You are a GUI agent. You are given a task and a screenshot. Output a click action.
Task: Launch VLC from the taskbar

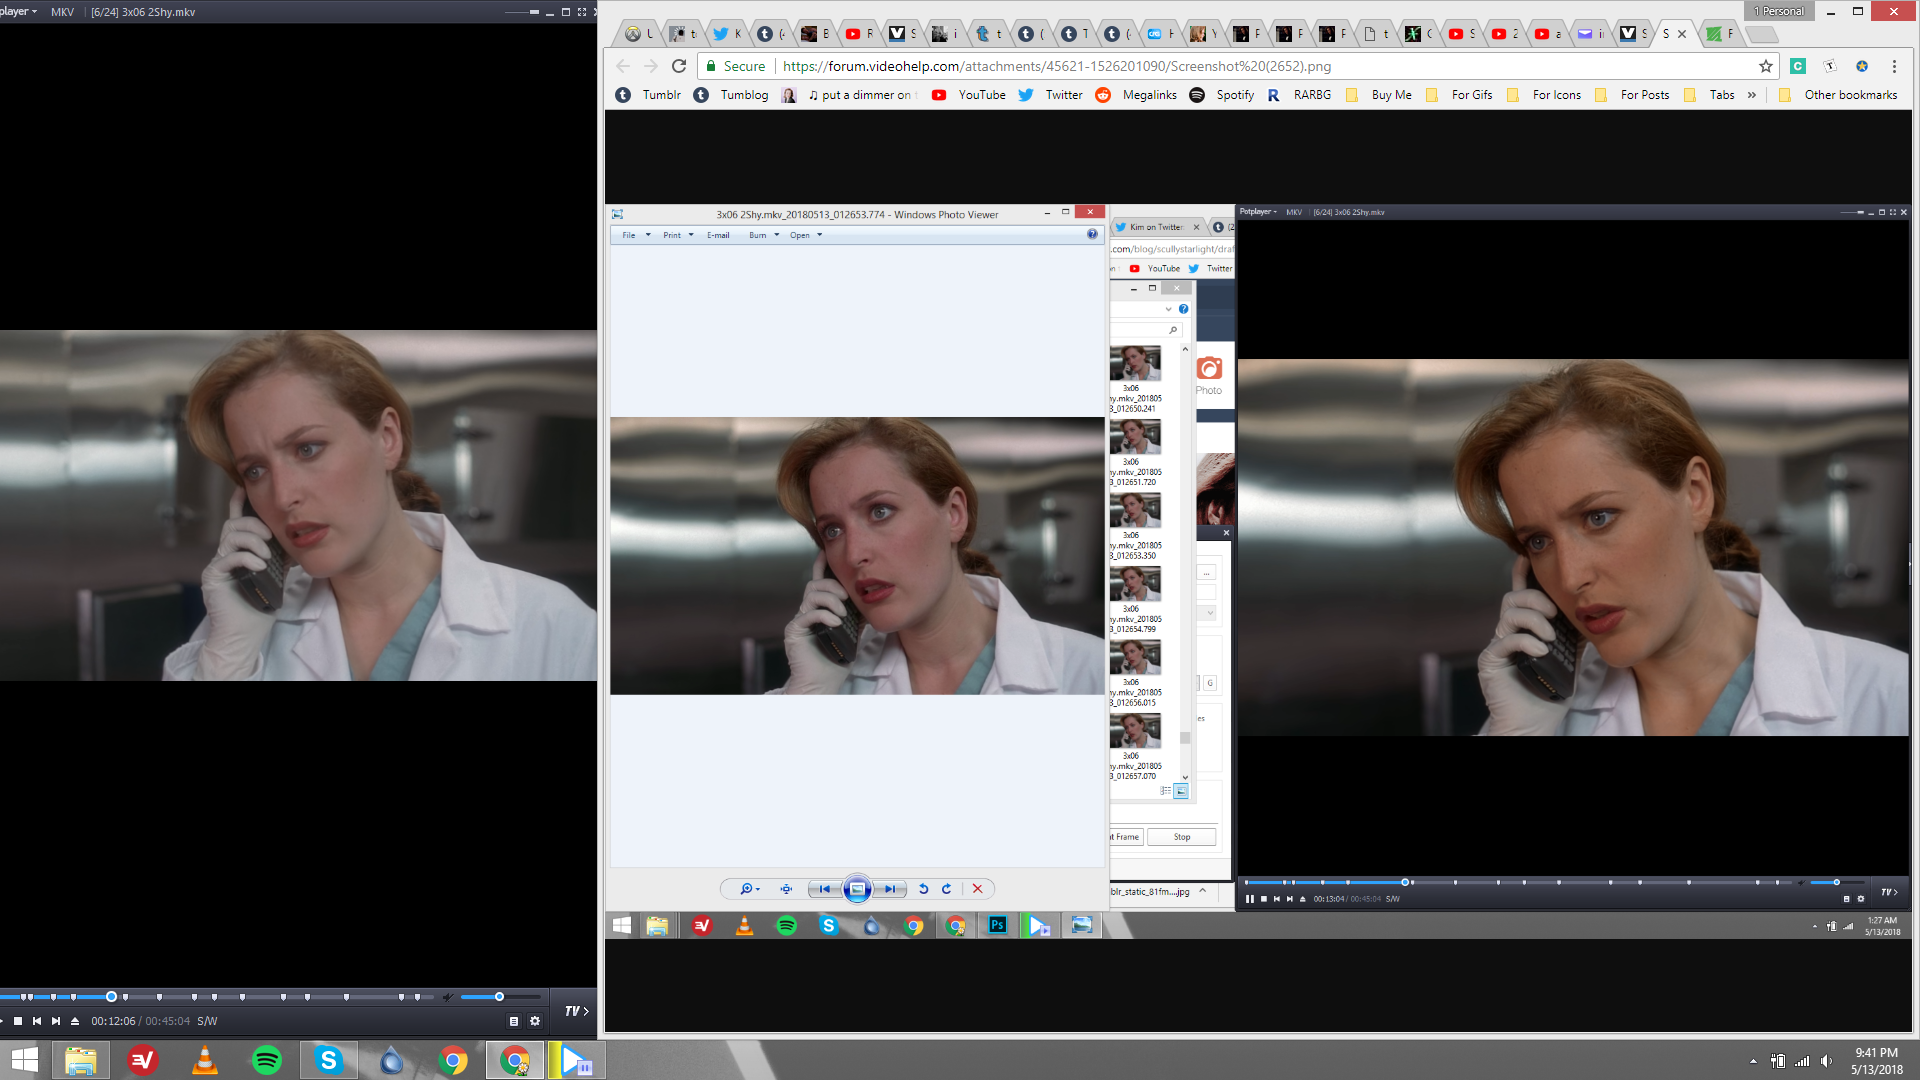(x=204, y=1060)
